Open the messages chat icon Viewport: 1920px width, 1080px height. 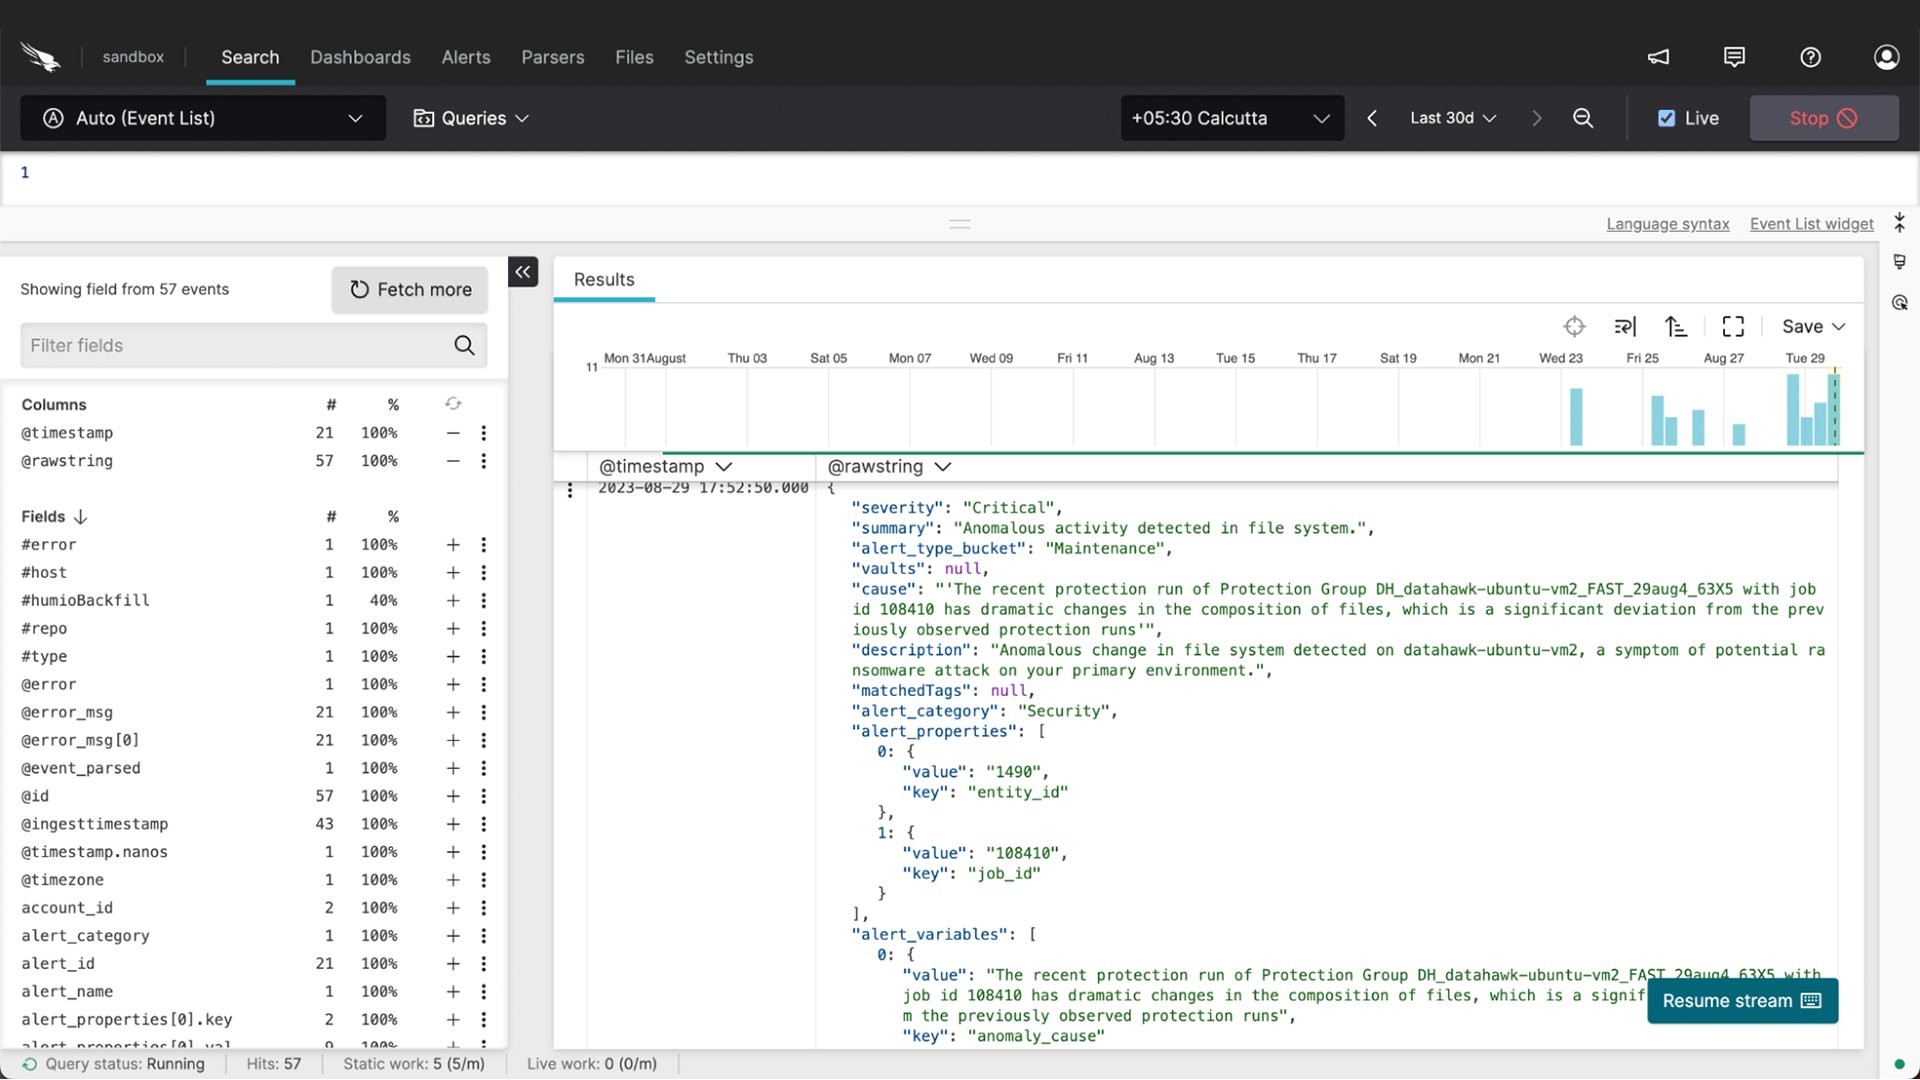1734,57
